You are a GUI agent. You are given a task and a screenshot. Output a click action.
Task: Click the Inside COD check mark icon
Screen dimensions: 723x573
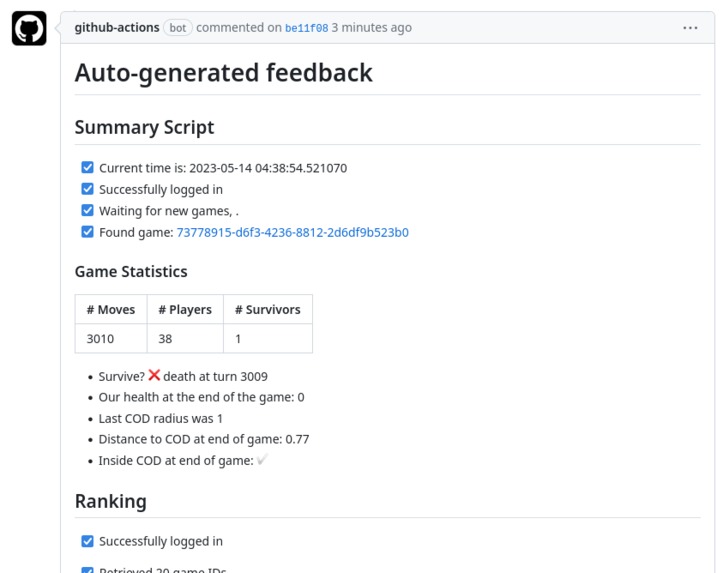262,459
